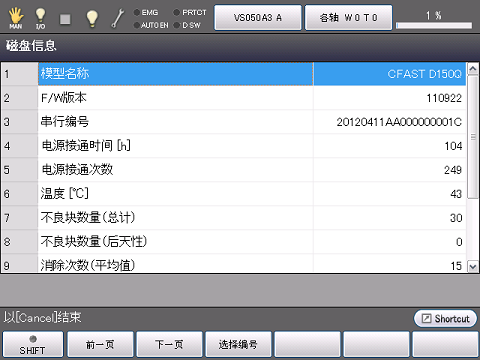Click the scrollbar up arrow

click(473, 69)
